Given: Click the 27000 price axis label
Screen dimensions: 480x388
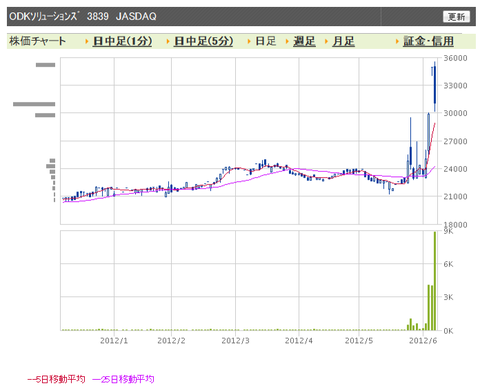Looking at the screenshot, I should tap(455, 141).
